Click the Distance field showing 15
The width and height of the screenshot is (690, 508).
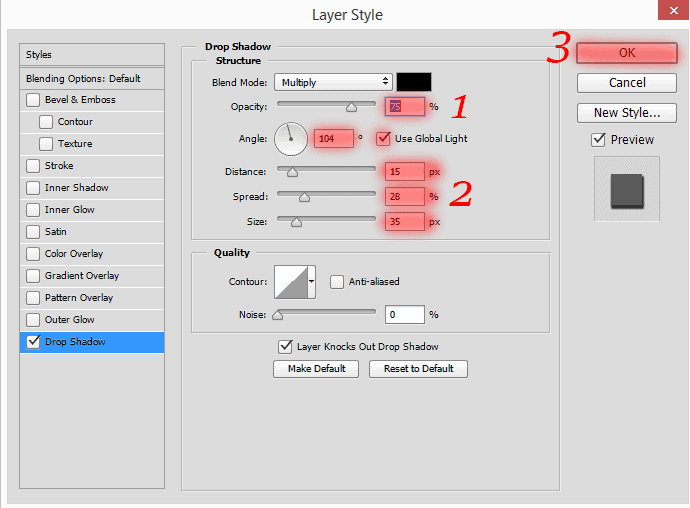[x=405, y=172]
